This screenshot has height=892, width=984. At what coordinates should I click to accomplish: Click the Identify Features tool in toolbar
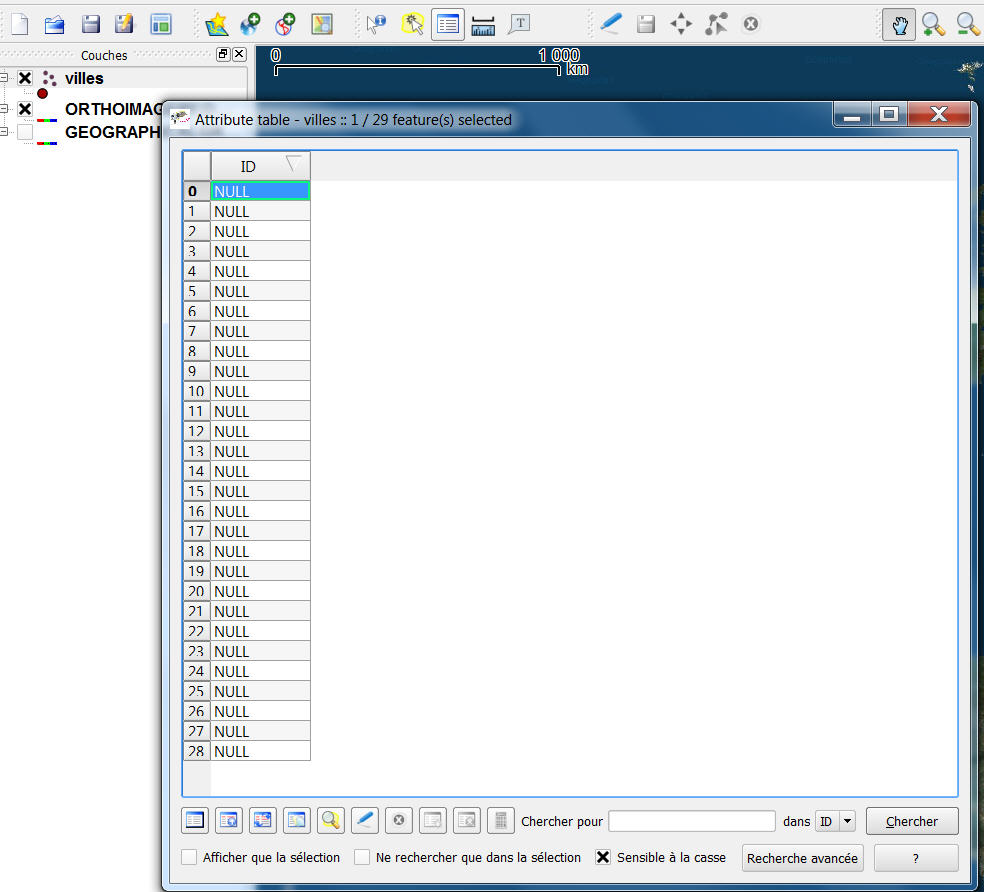pyautogui.click(x=376, y=25)
